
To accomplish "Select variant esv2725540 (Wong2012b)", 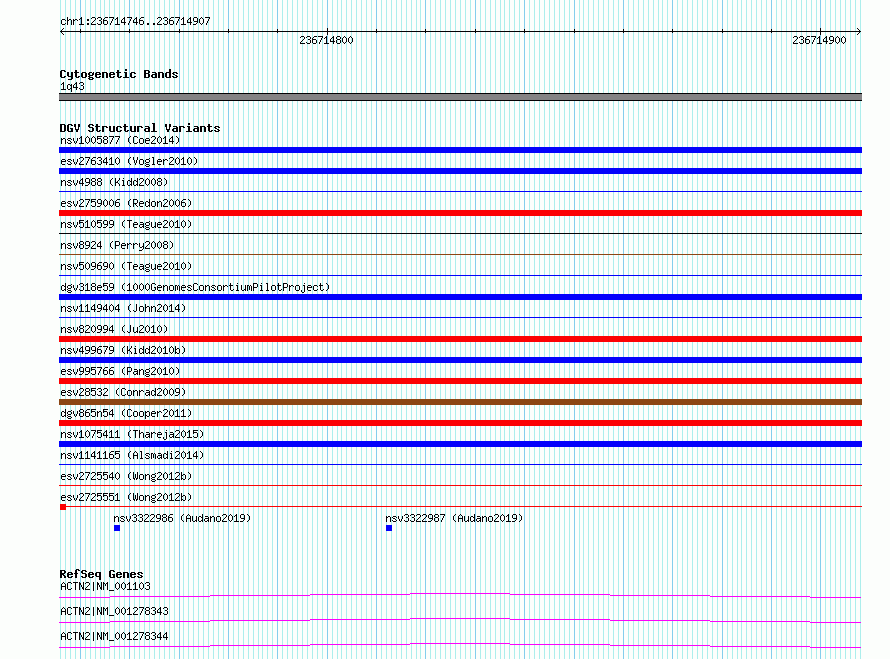I will 126,476.
